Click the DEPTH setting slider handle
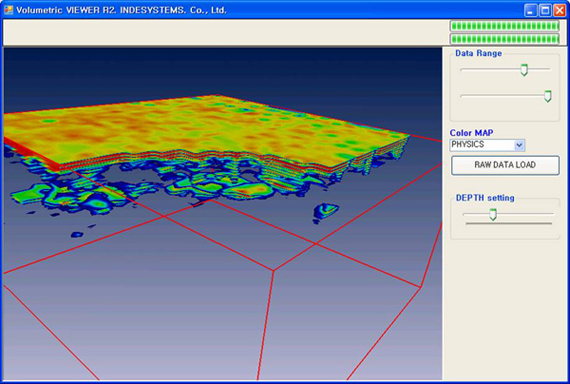This screenshot has height=384, width=570. (x=493, y=215)
